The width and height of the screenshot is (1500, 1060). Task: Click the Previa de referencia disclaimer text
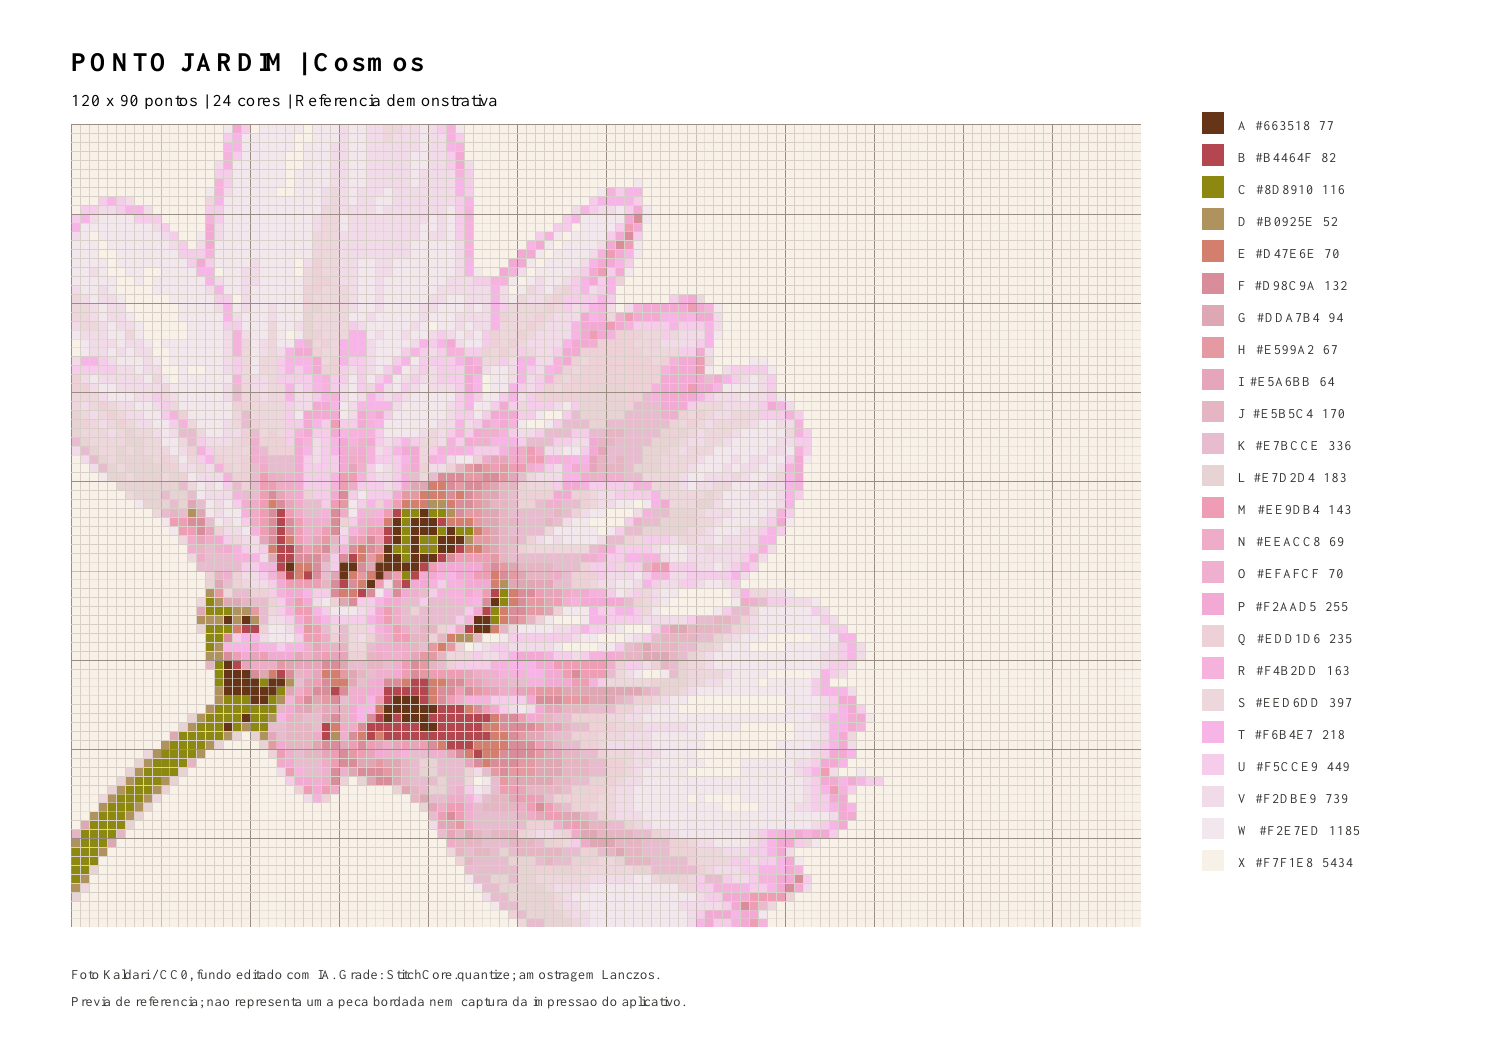378,1002
